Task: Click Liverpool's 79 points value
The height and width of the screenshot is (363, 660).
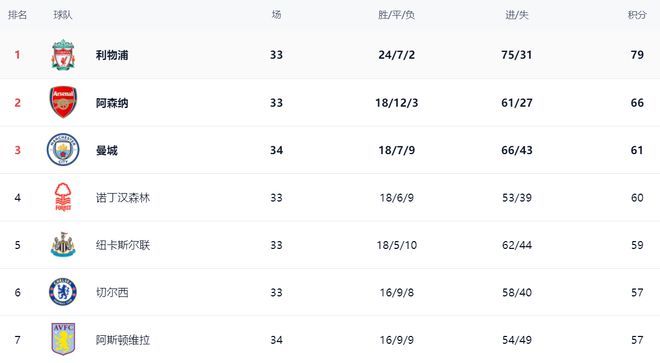Action: pyautogui.click(x=637, y=55)
